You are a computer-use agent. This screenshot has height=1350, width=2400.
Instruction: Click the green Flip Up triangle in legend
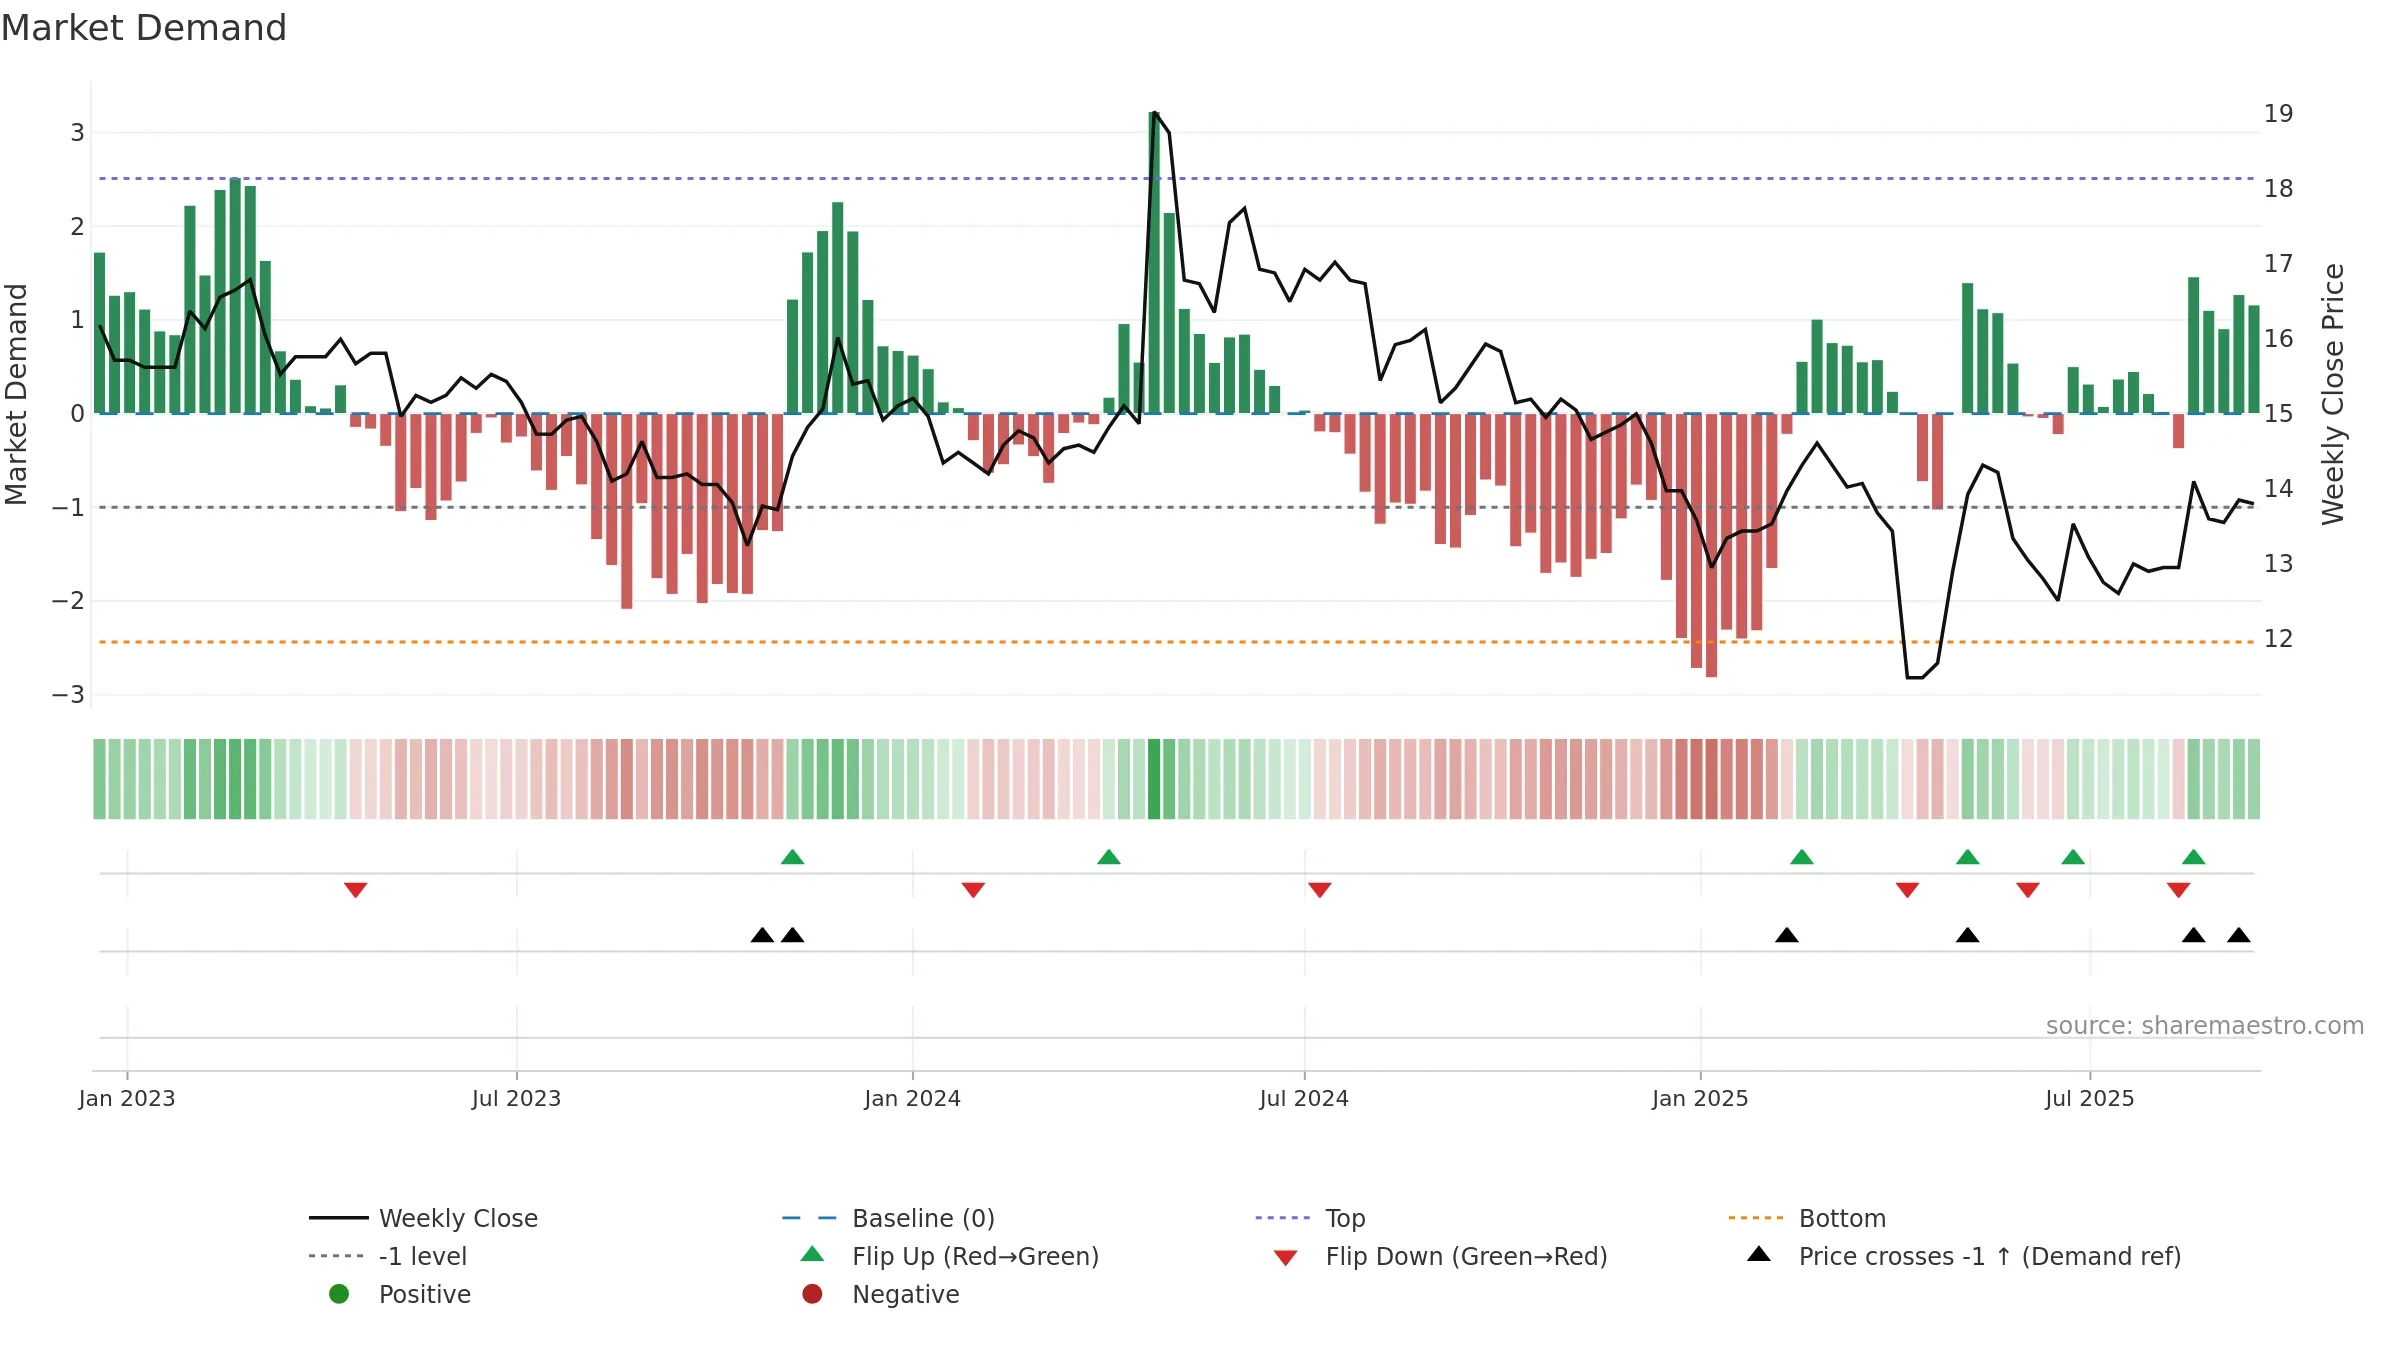(812, 1254)
